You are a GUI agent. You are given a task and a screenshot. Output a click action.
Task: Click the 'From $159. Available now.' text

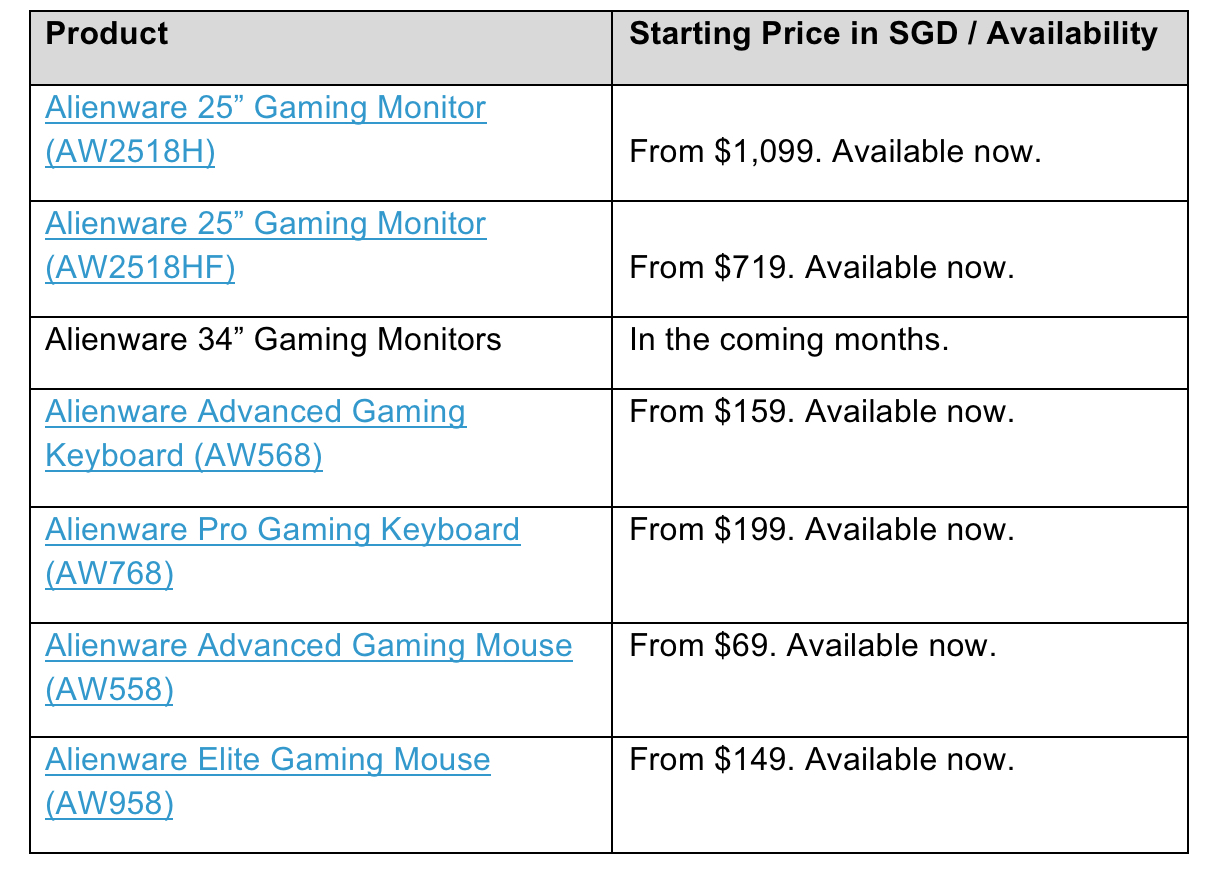coord(822,411)
